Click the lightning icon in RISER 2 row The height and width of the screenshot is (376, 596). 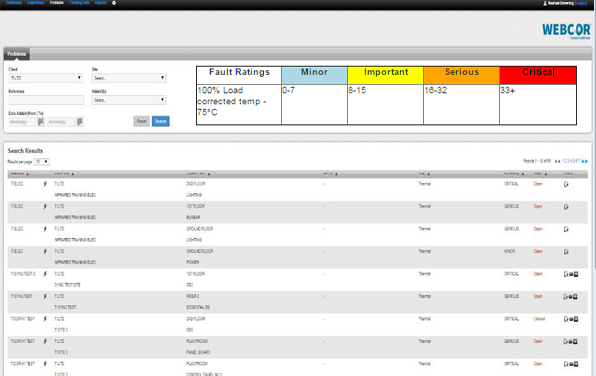pos(45,296)
